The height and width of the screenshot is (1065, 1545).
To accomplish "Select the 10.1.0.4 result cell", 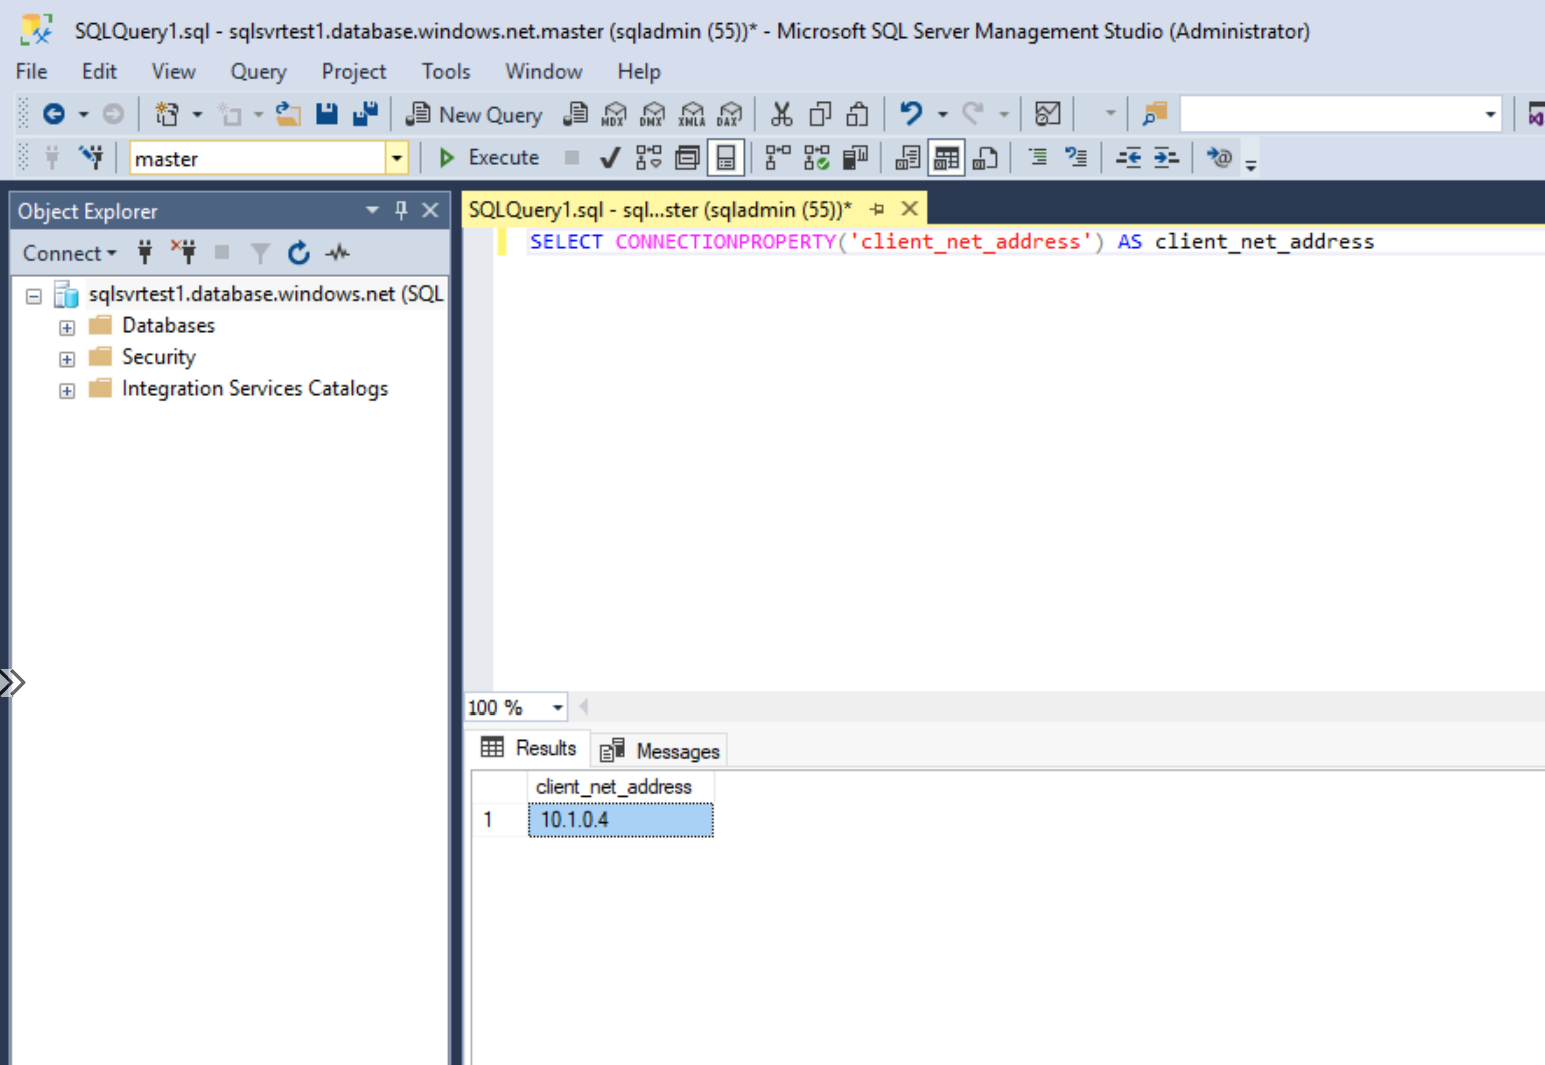I will coord(621,820).
